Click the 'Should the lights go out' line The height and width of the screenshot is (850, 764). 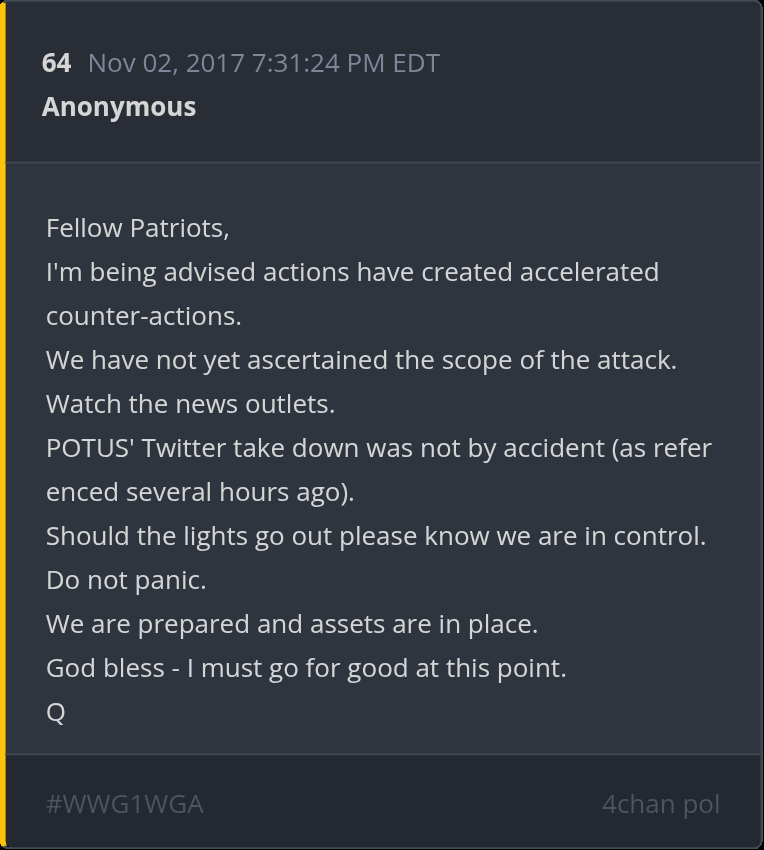(x=376, y=536)
